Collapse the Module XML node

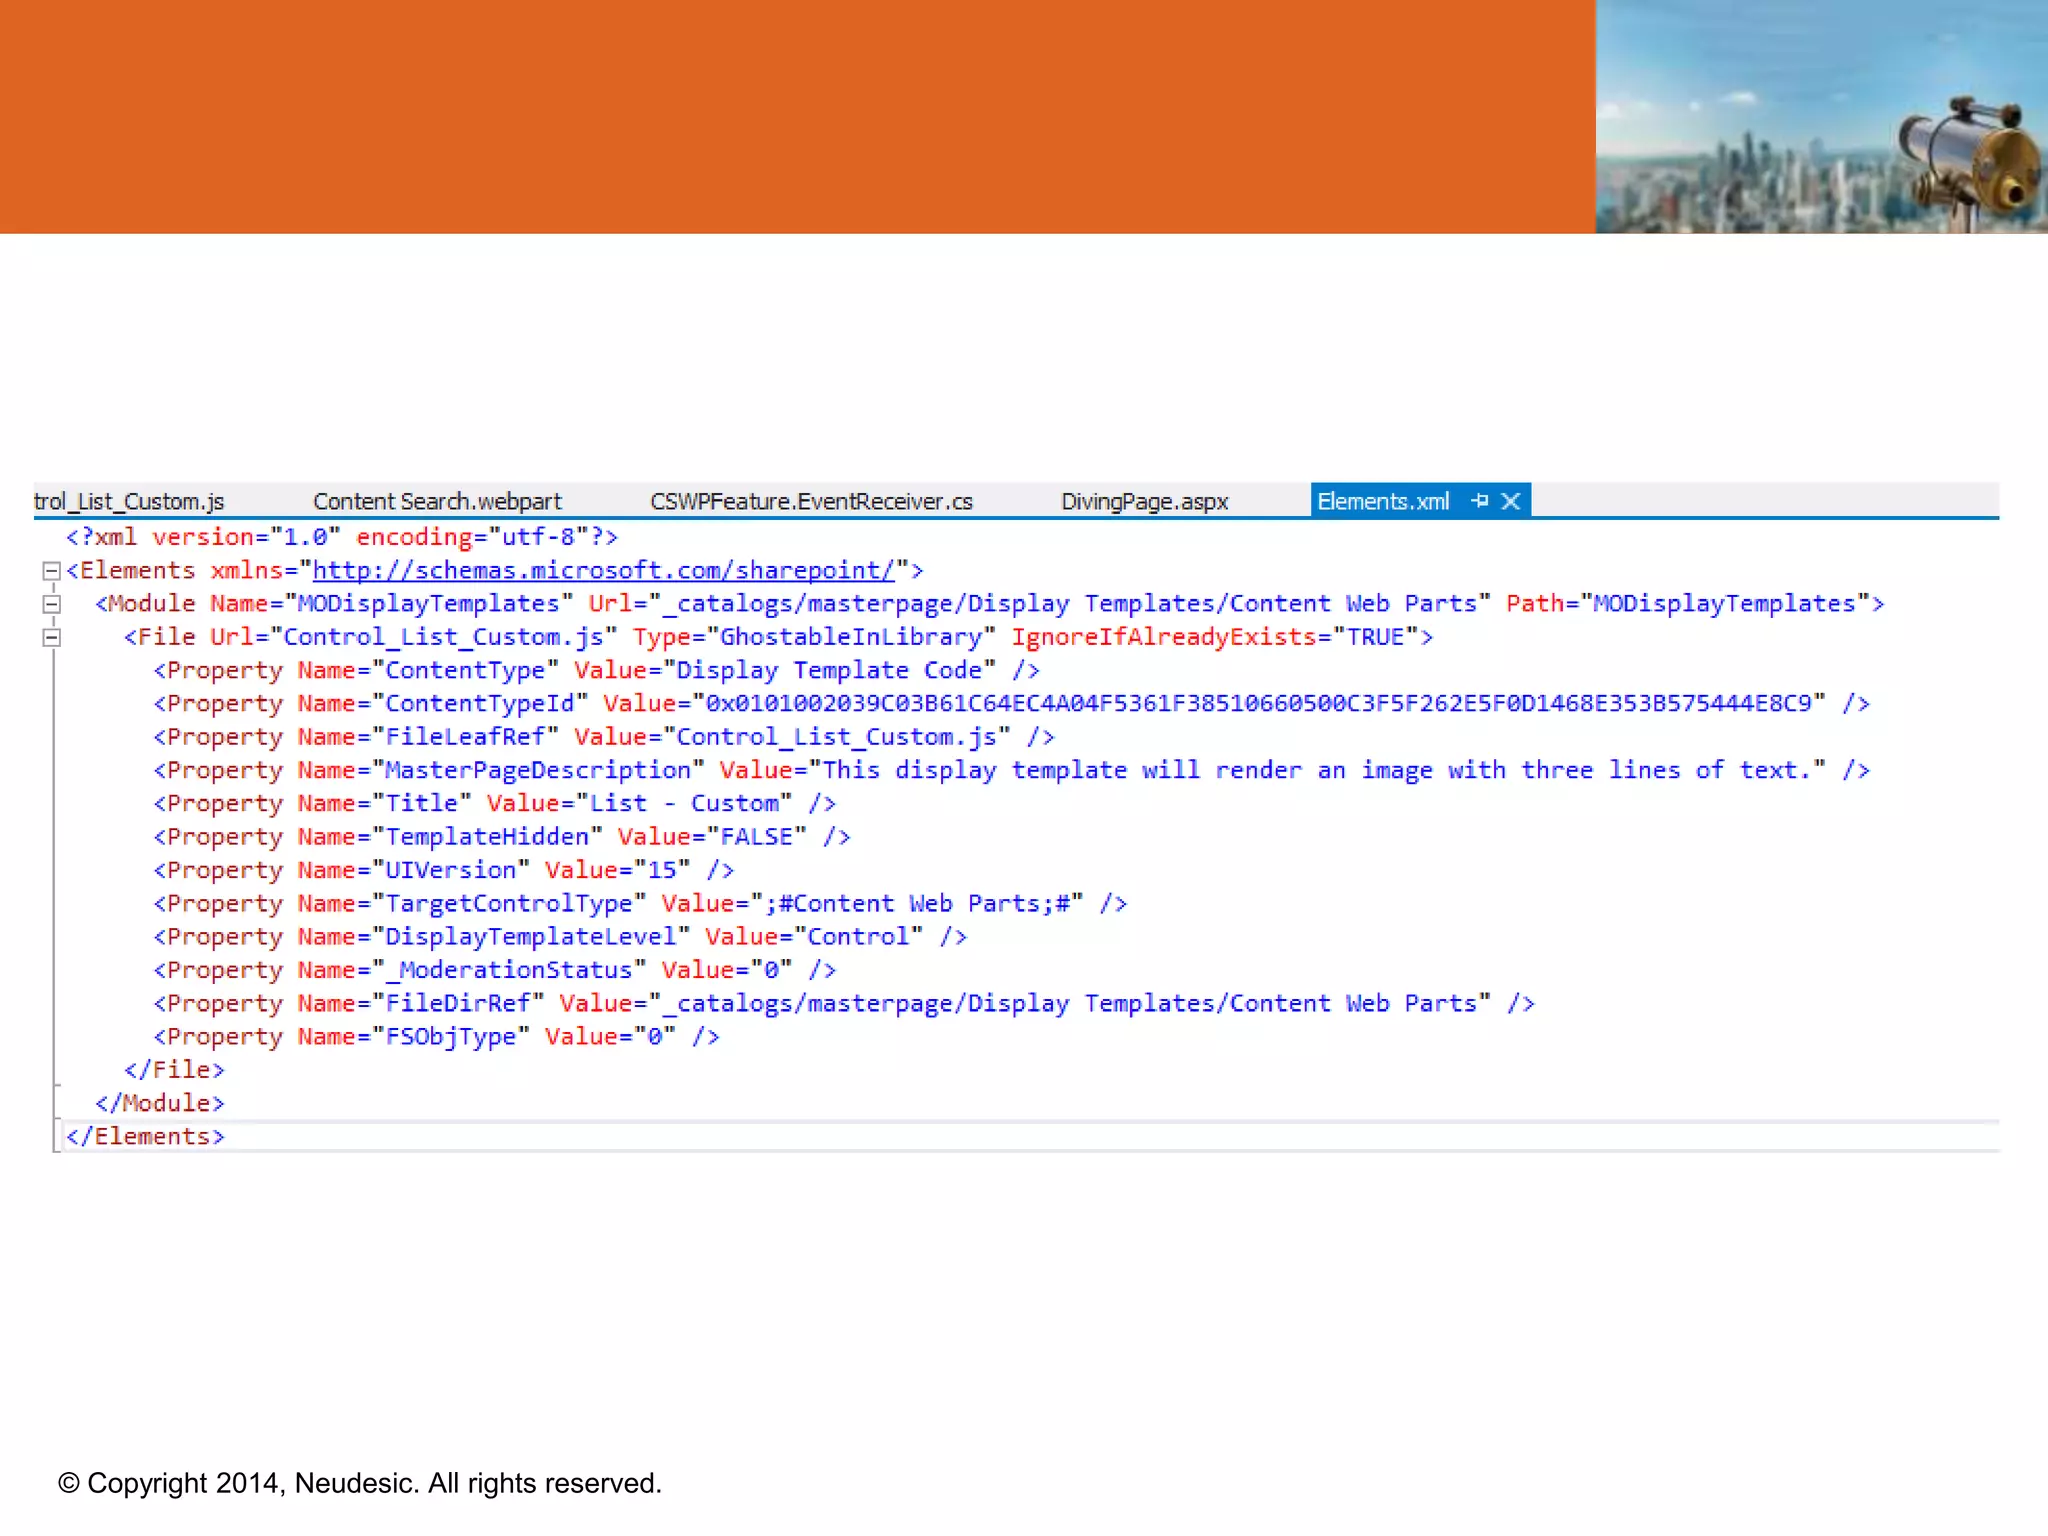(x=51, y=604)
